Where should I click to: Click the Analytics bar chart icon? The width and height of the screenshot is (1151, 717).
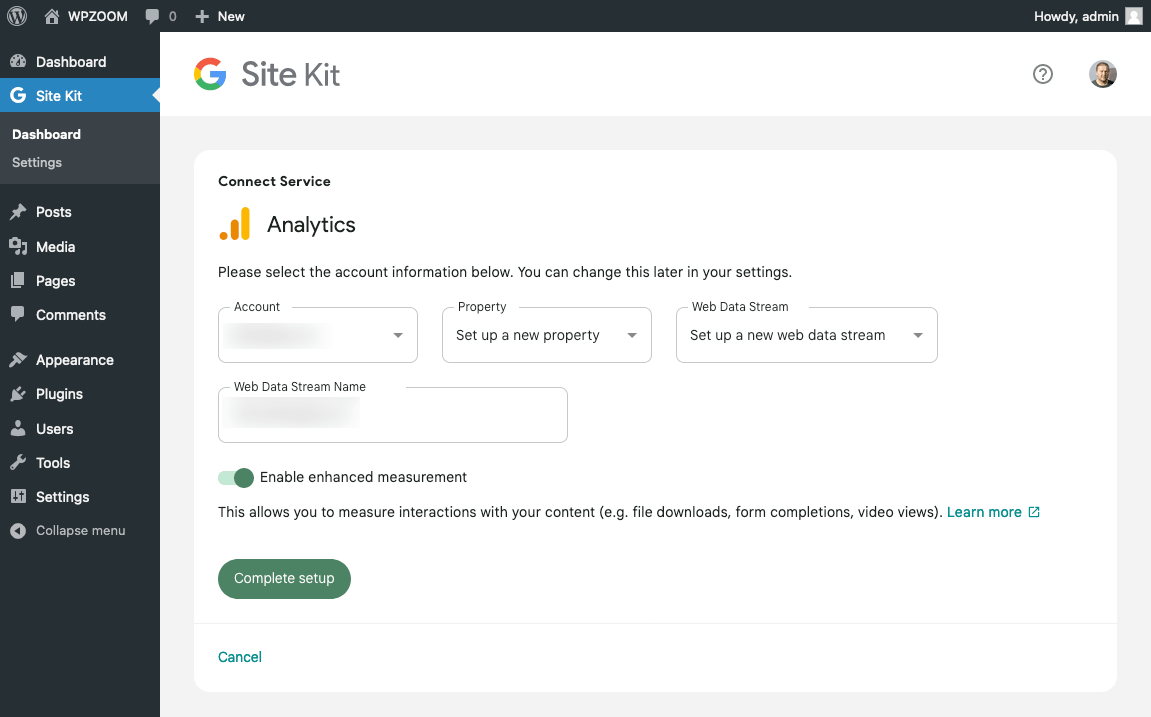coord(235,224)
